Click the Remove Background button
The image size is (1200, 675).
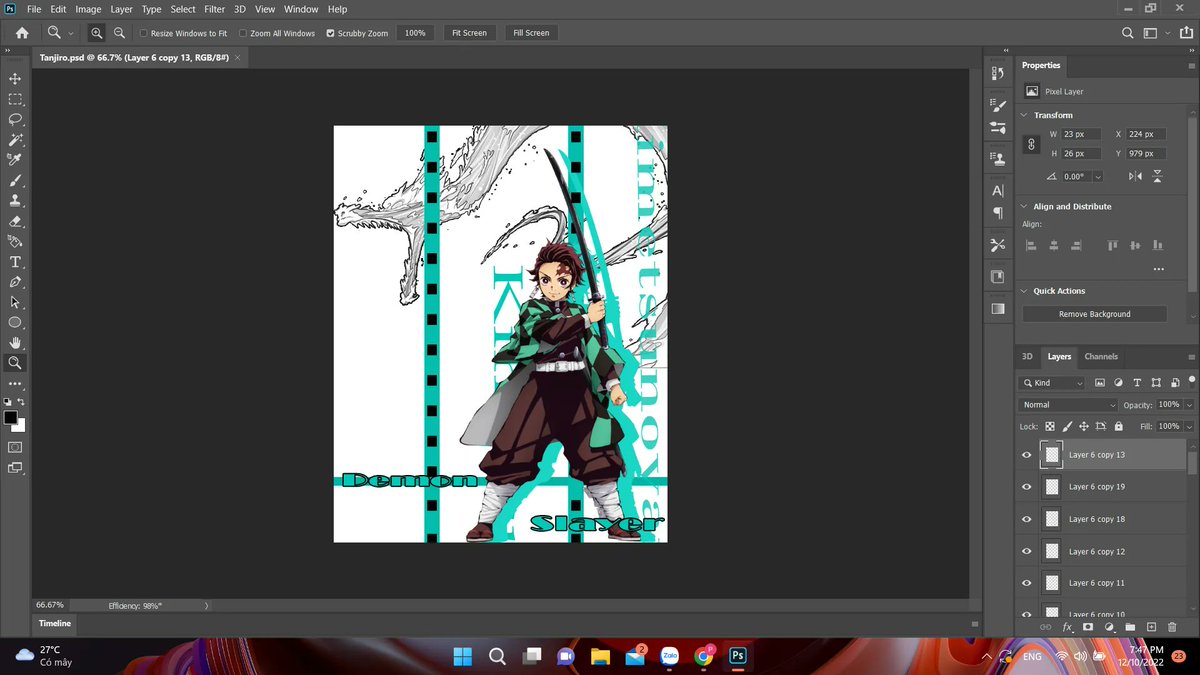pos(1093,312)
